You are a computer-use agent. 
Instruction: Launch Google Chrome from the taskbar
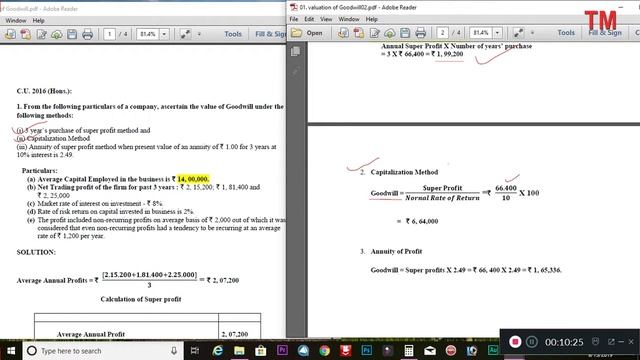click(324, 351)
